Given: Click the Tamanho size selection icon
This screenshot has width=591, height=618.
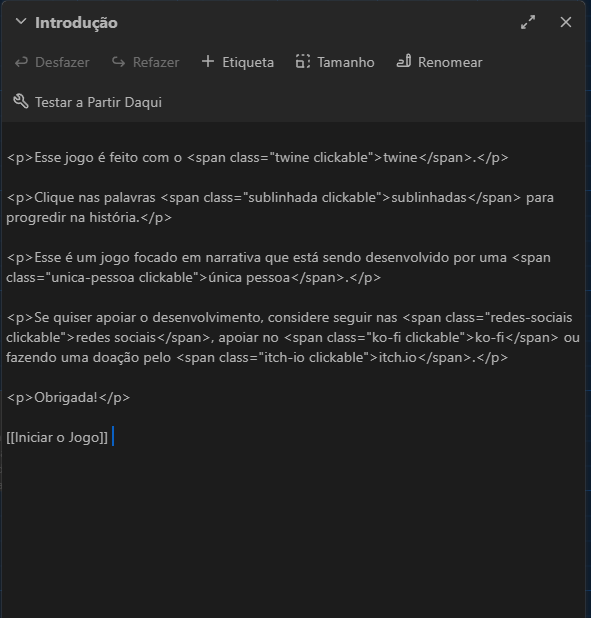Looking at the screenshot, I should point(303,61).
